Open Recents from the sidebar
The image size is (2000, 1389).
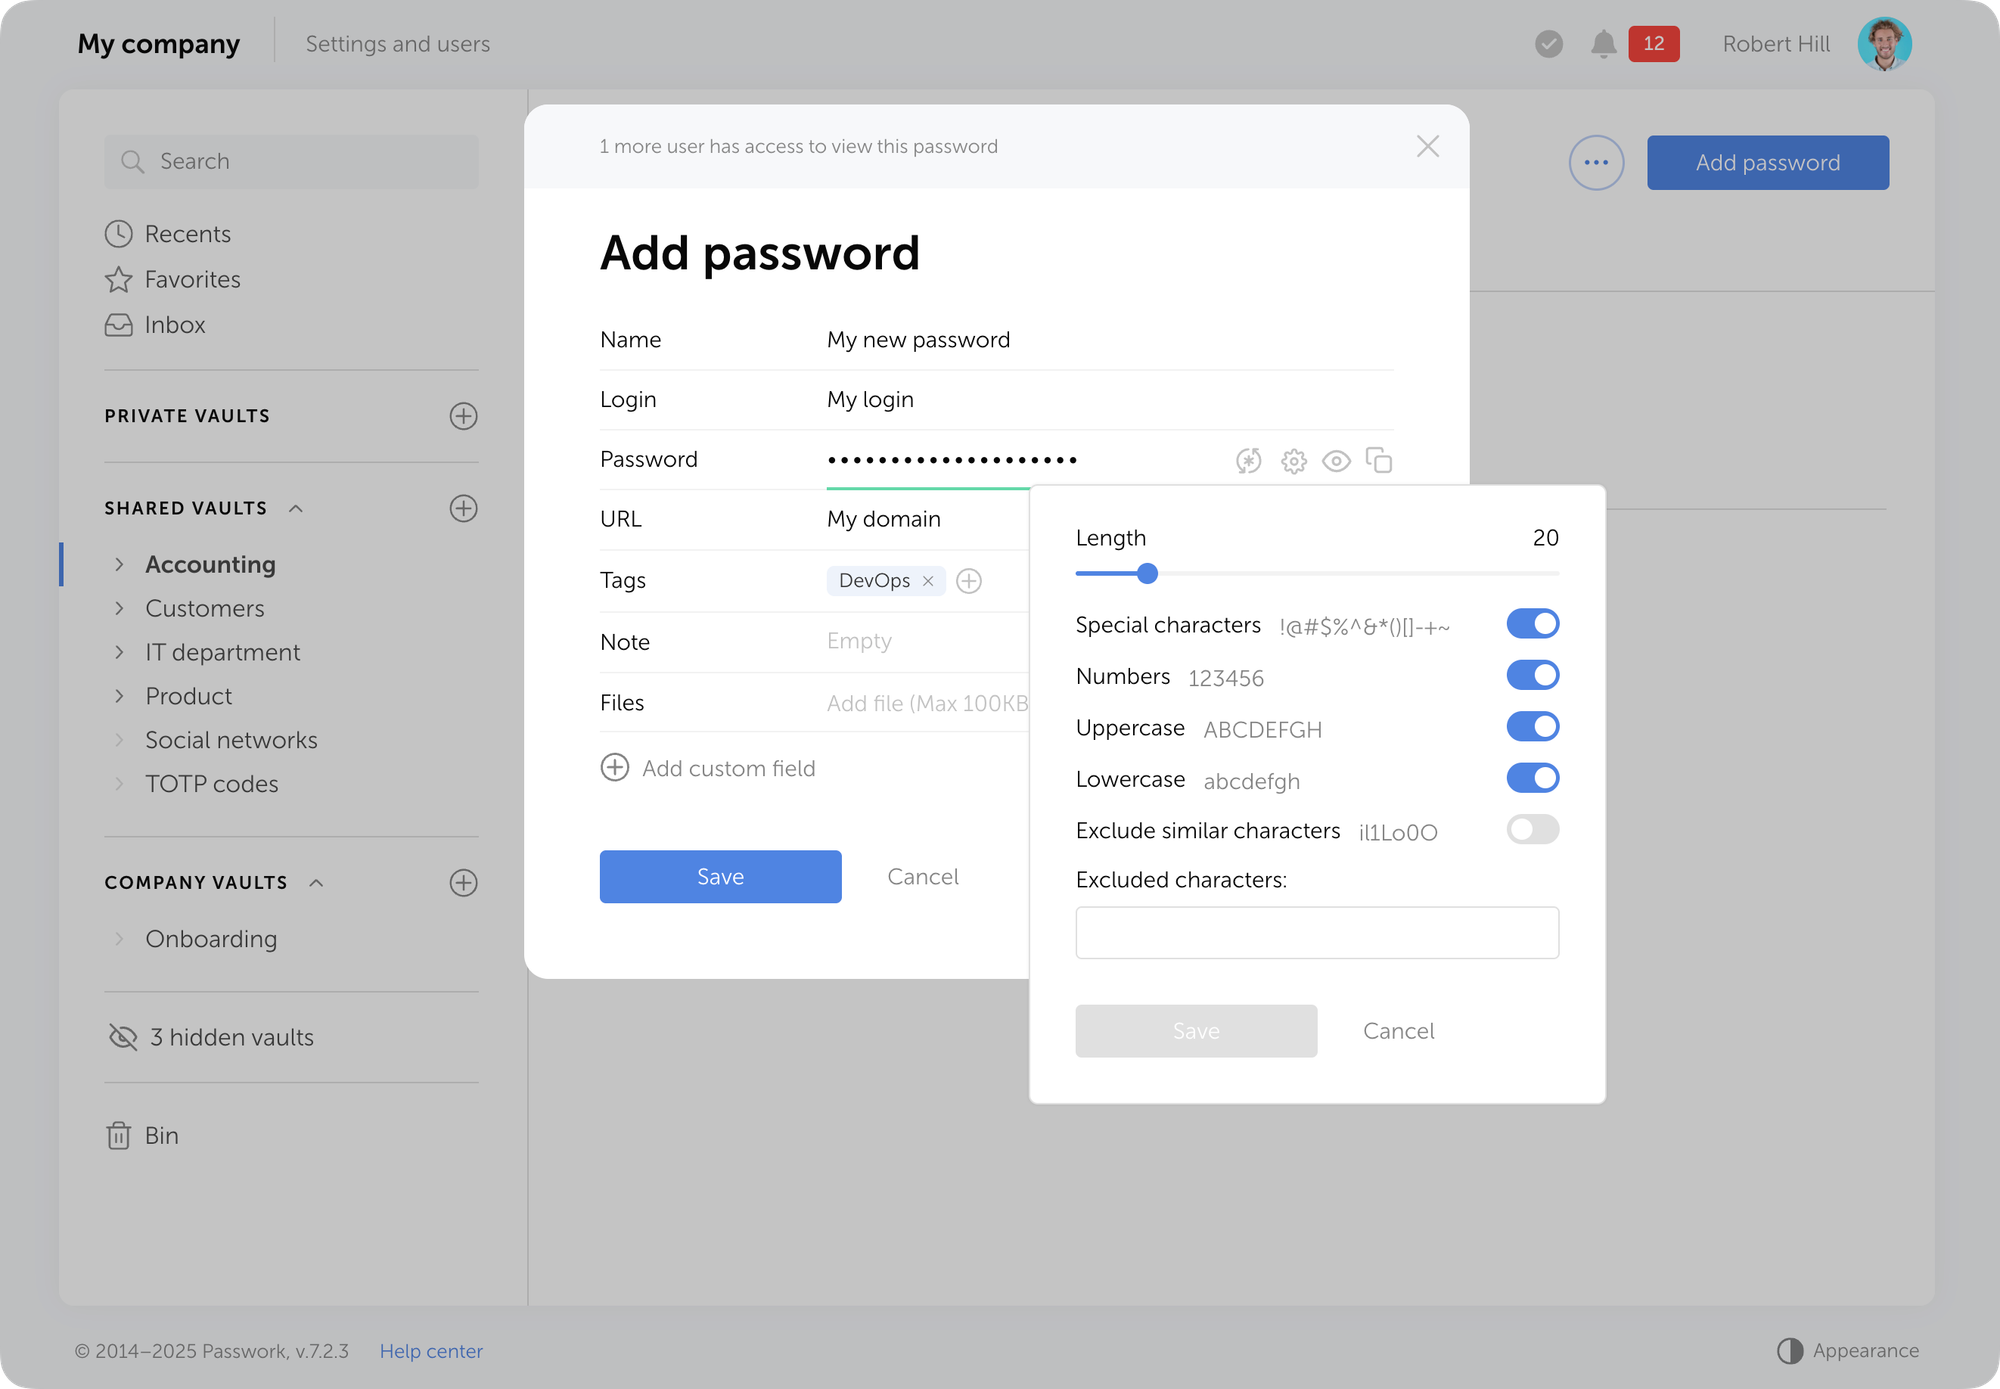coord(189,233)
